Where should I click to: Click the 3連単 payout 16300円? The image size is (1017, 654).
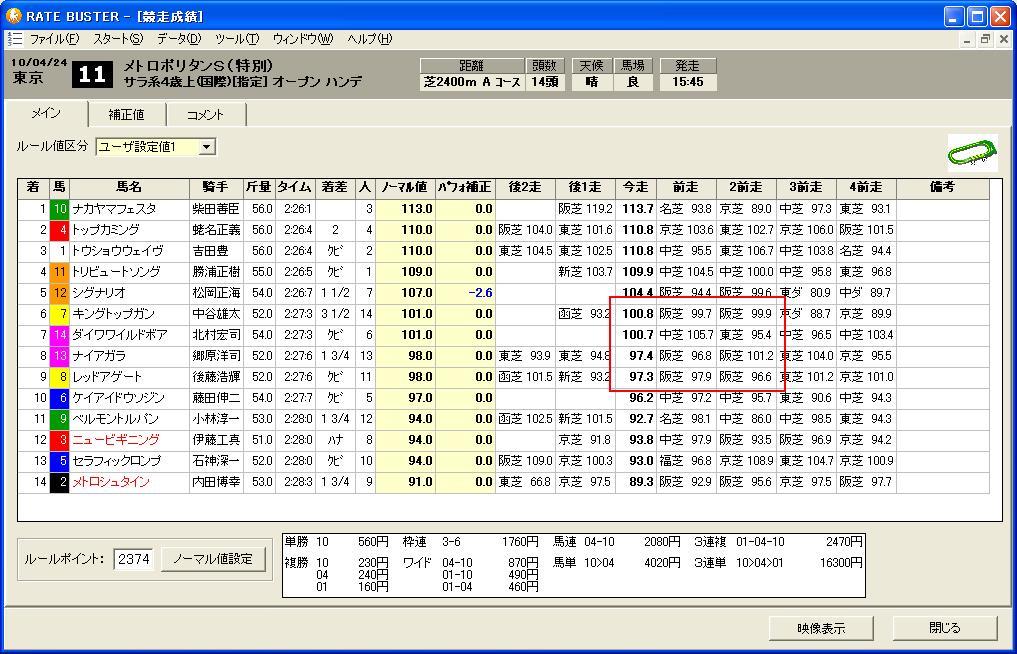(x=841, y=563)
